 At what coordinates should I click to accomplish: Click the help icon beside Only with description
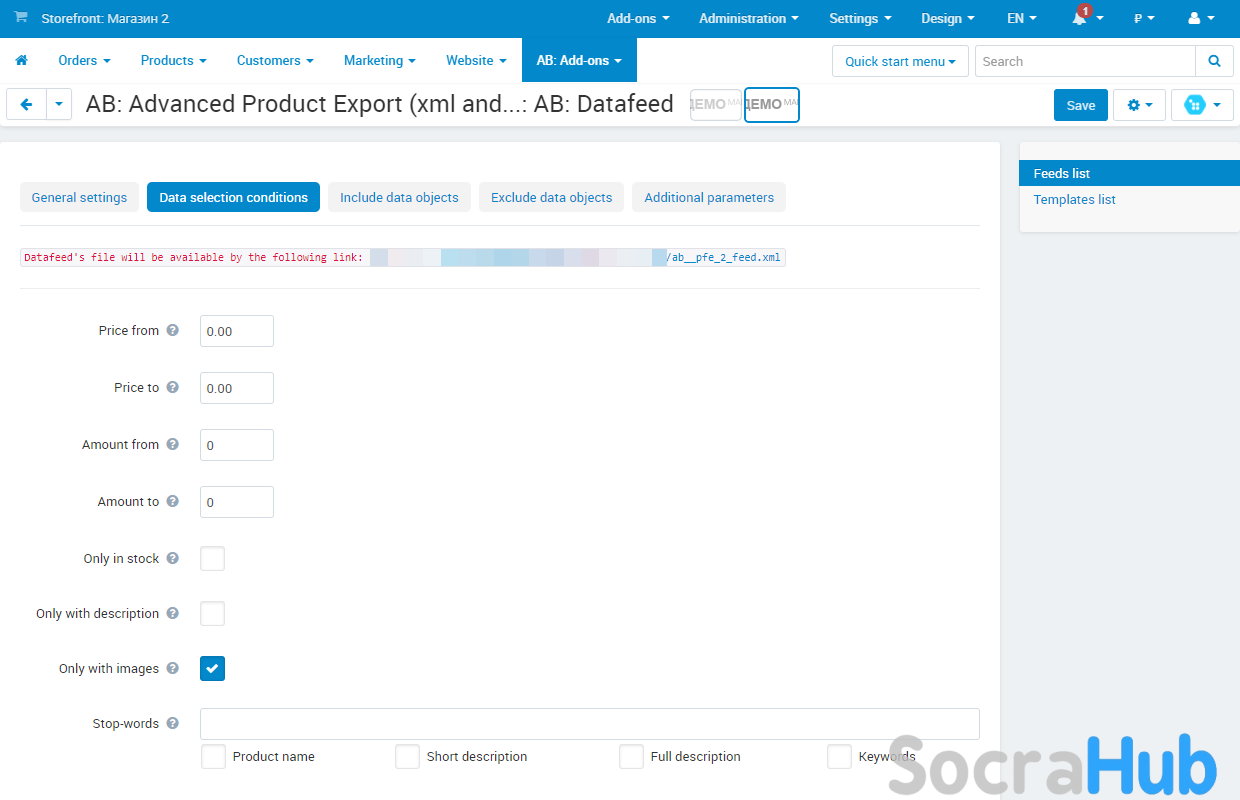[172, 613]
